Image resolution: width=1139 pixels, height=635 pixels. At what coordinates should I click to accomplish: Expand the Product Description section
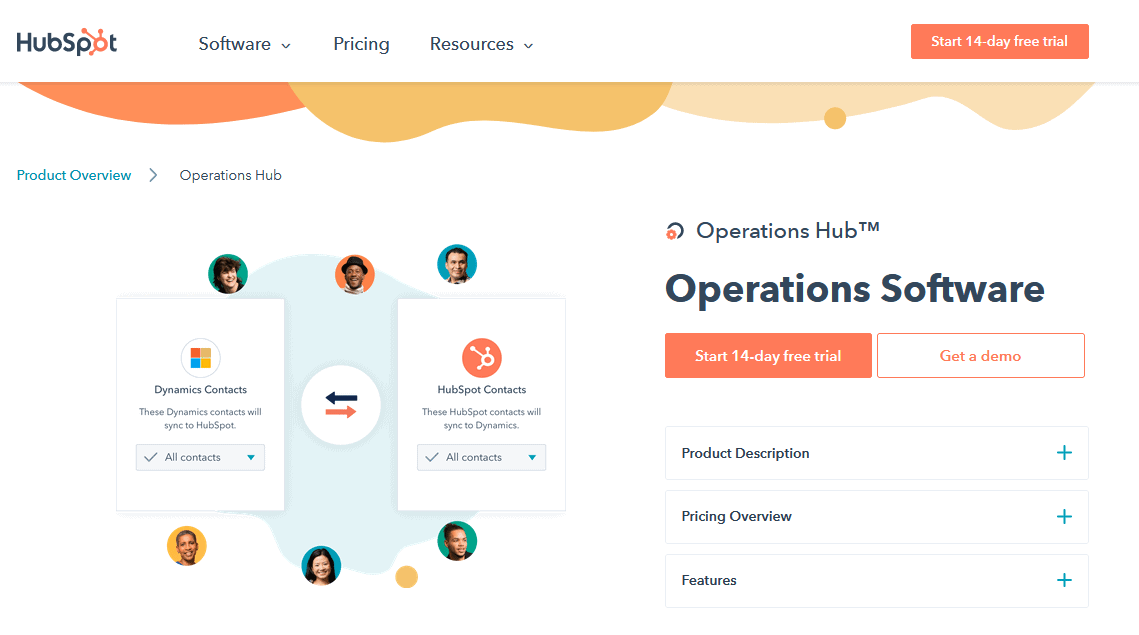877,453
